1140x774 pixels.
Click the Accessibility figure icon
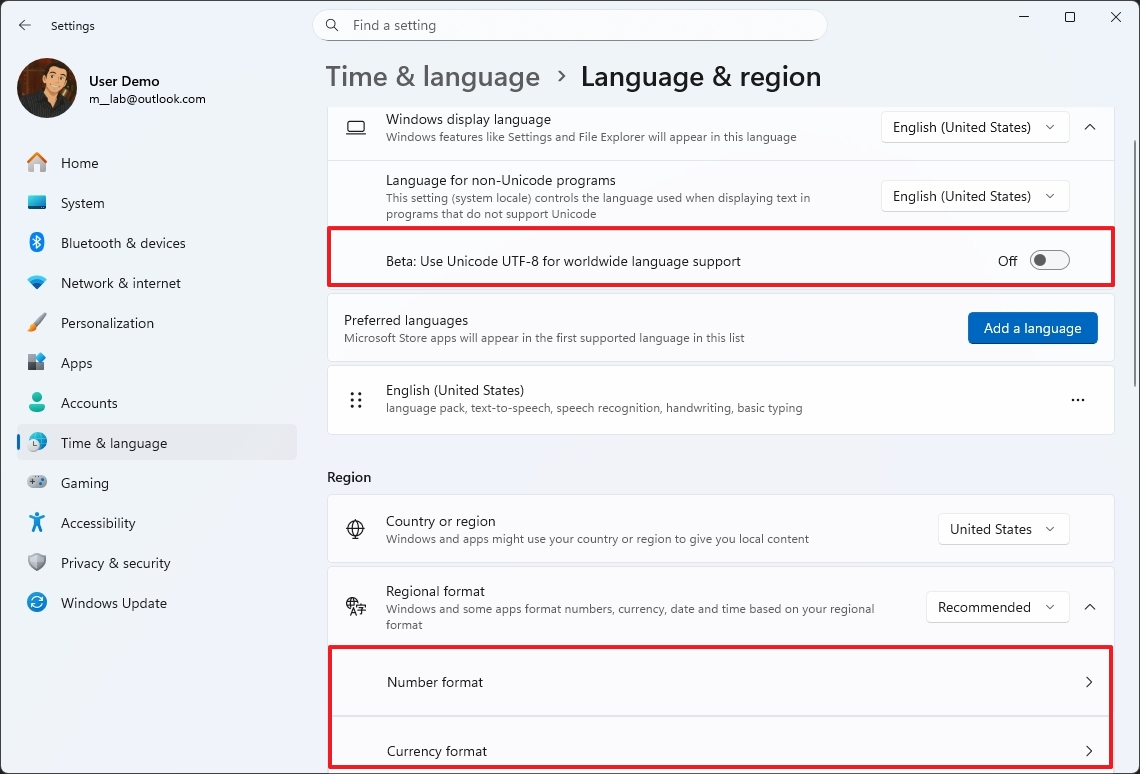pyautogui.click(x=37, y=523)
